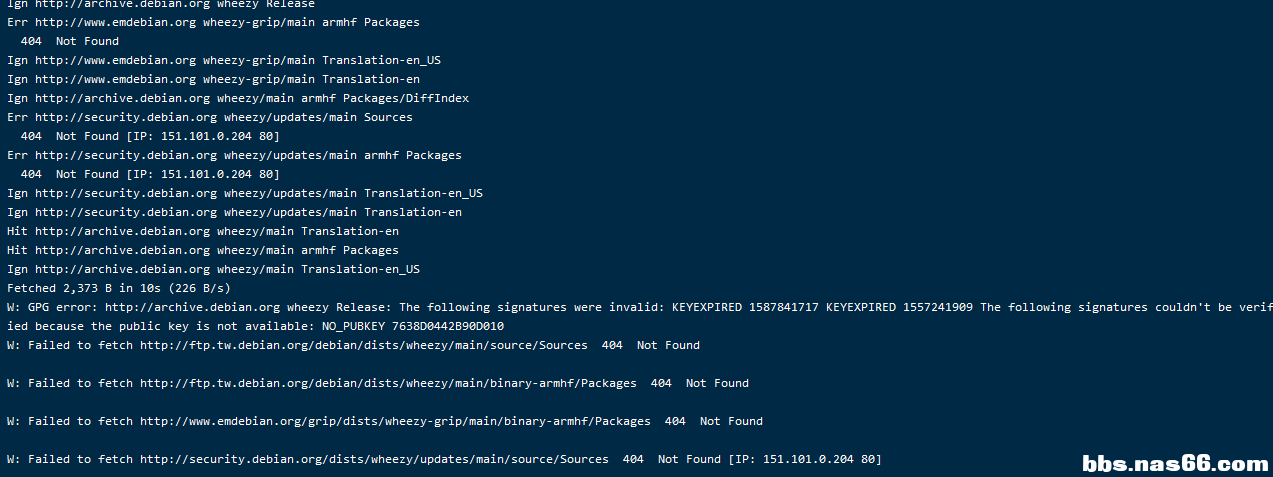Click the Ign emdebian wheezy-grip Translation-en_US line
Viewport: 1273px width, 477px height.
(x=224, y=60)
